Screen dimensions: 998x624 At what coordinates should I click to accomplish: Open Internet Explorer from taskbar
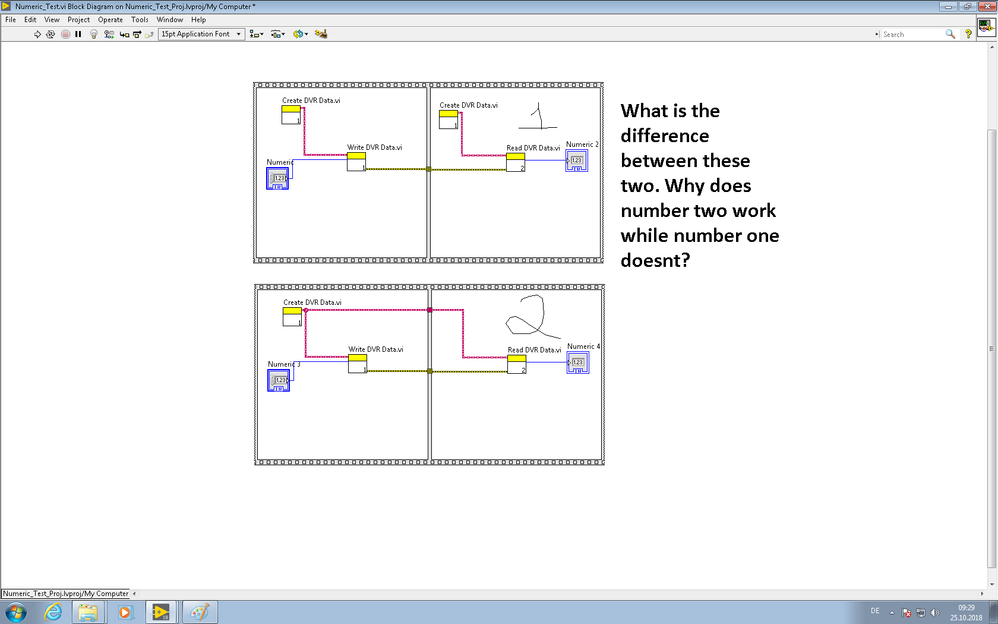(53, 613)
